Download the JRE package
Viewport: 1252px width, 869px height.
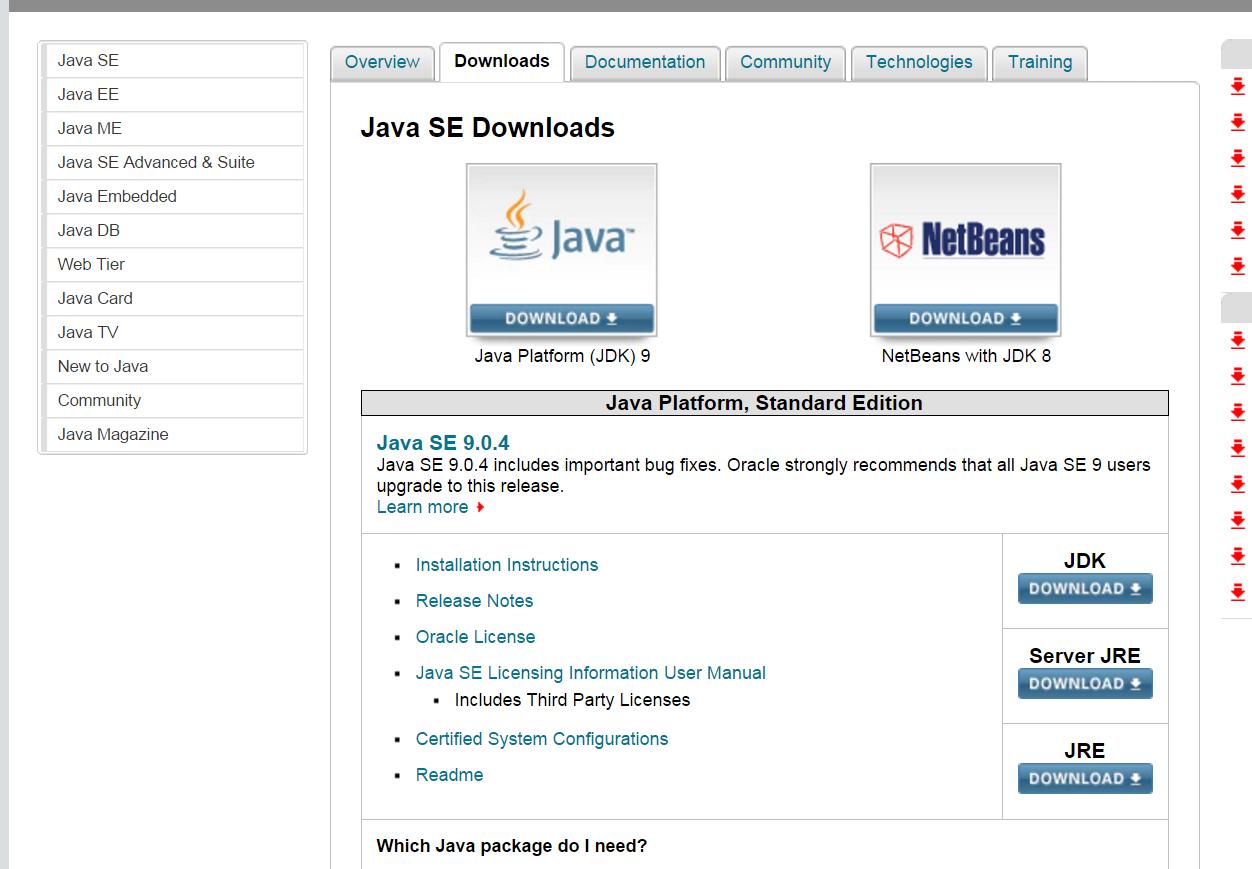[1085, 779]
